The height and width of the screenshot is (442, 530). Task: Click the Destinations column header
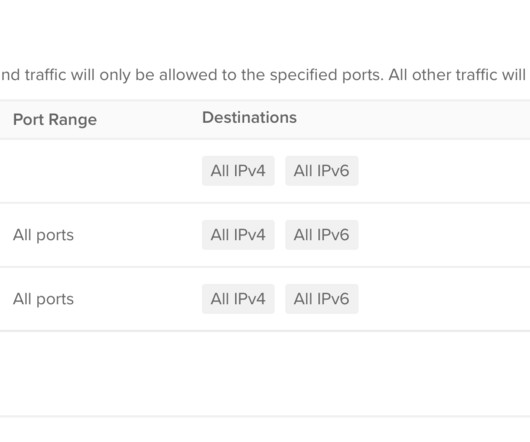249,118
